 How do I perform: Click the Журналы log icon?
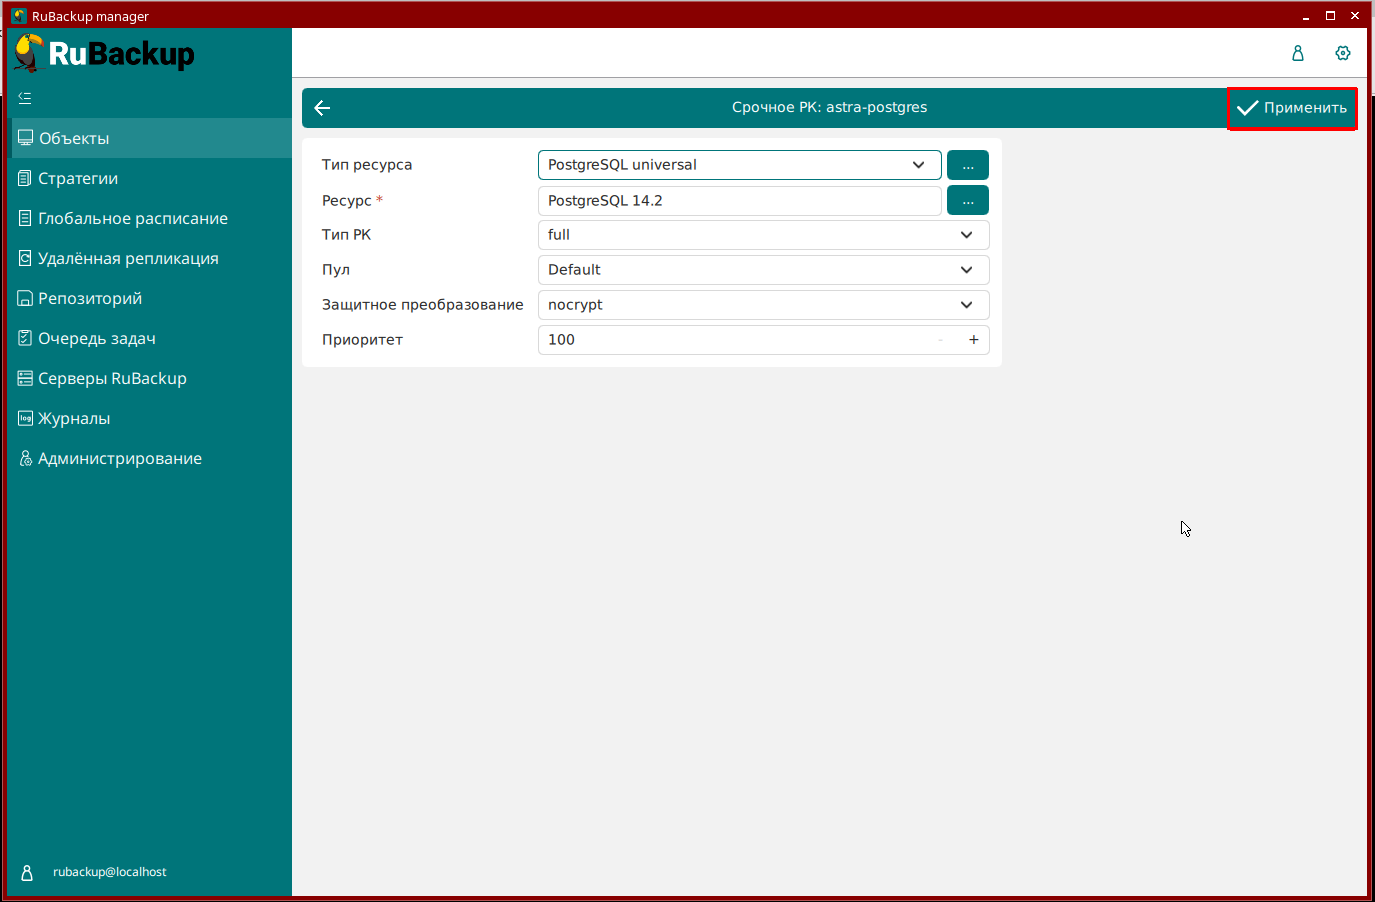[25, 418]
